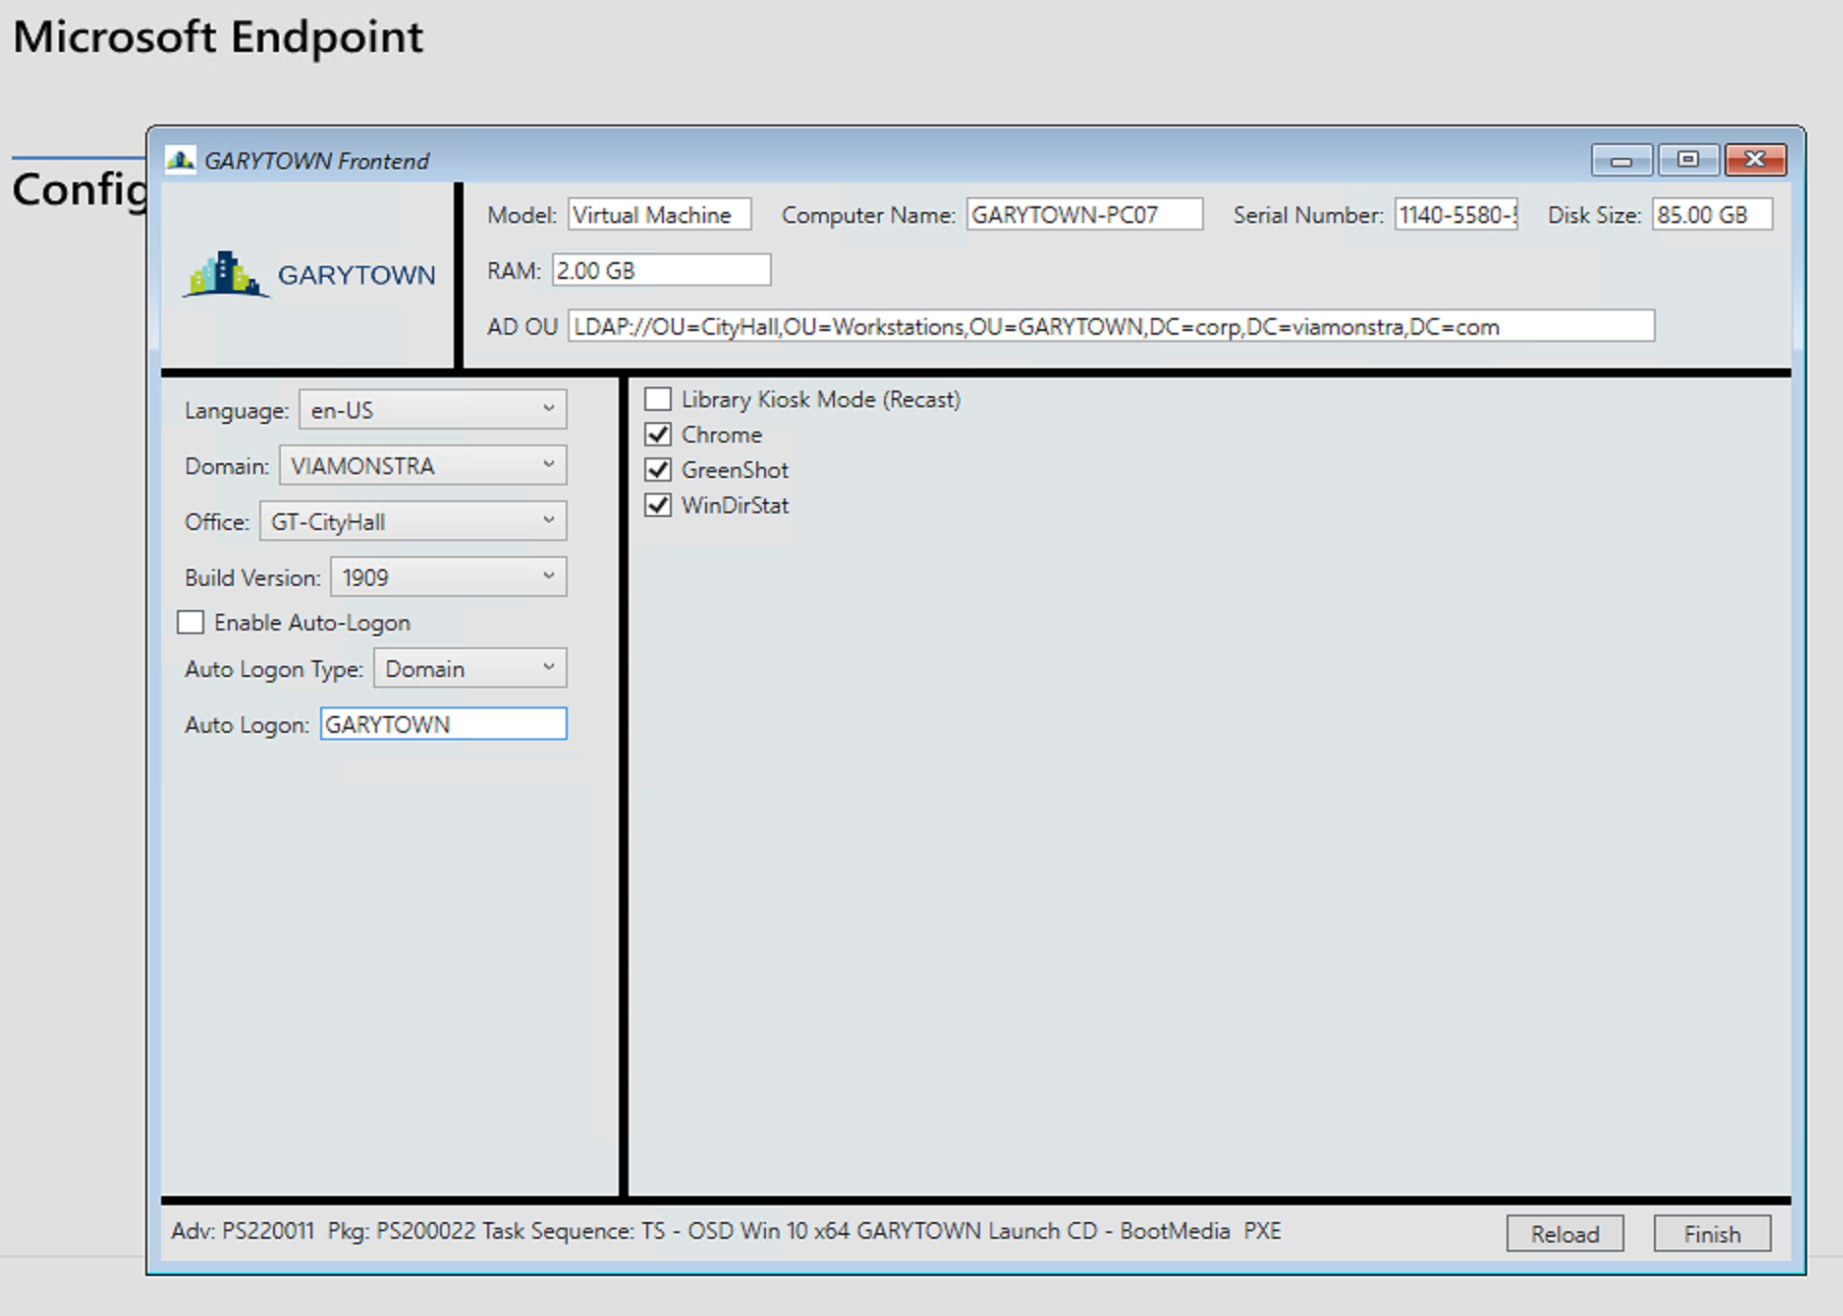
Task: Click the Finish button
Action: point(1711,1234)
